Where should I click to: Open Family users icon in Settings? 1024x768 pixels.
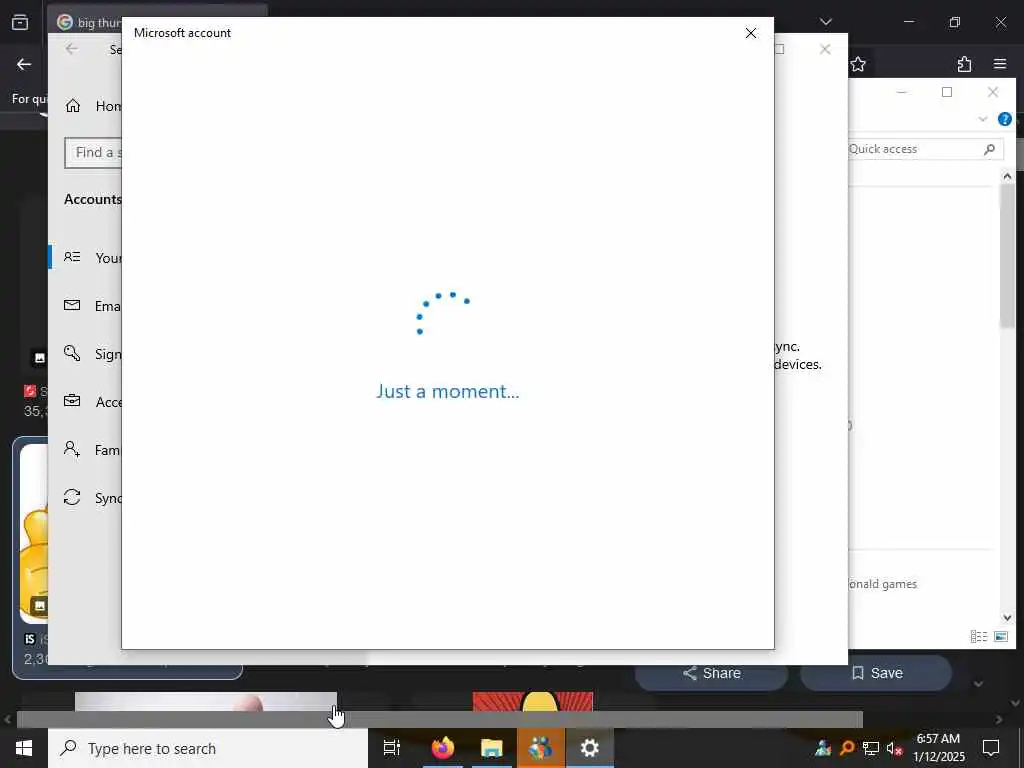pyautogui.click(x=72, y=449)
